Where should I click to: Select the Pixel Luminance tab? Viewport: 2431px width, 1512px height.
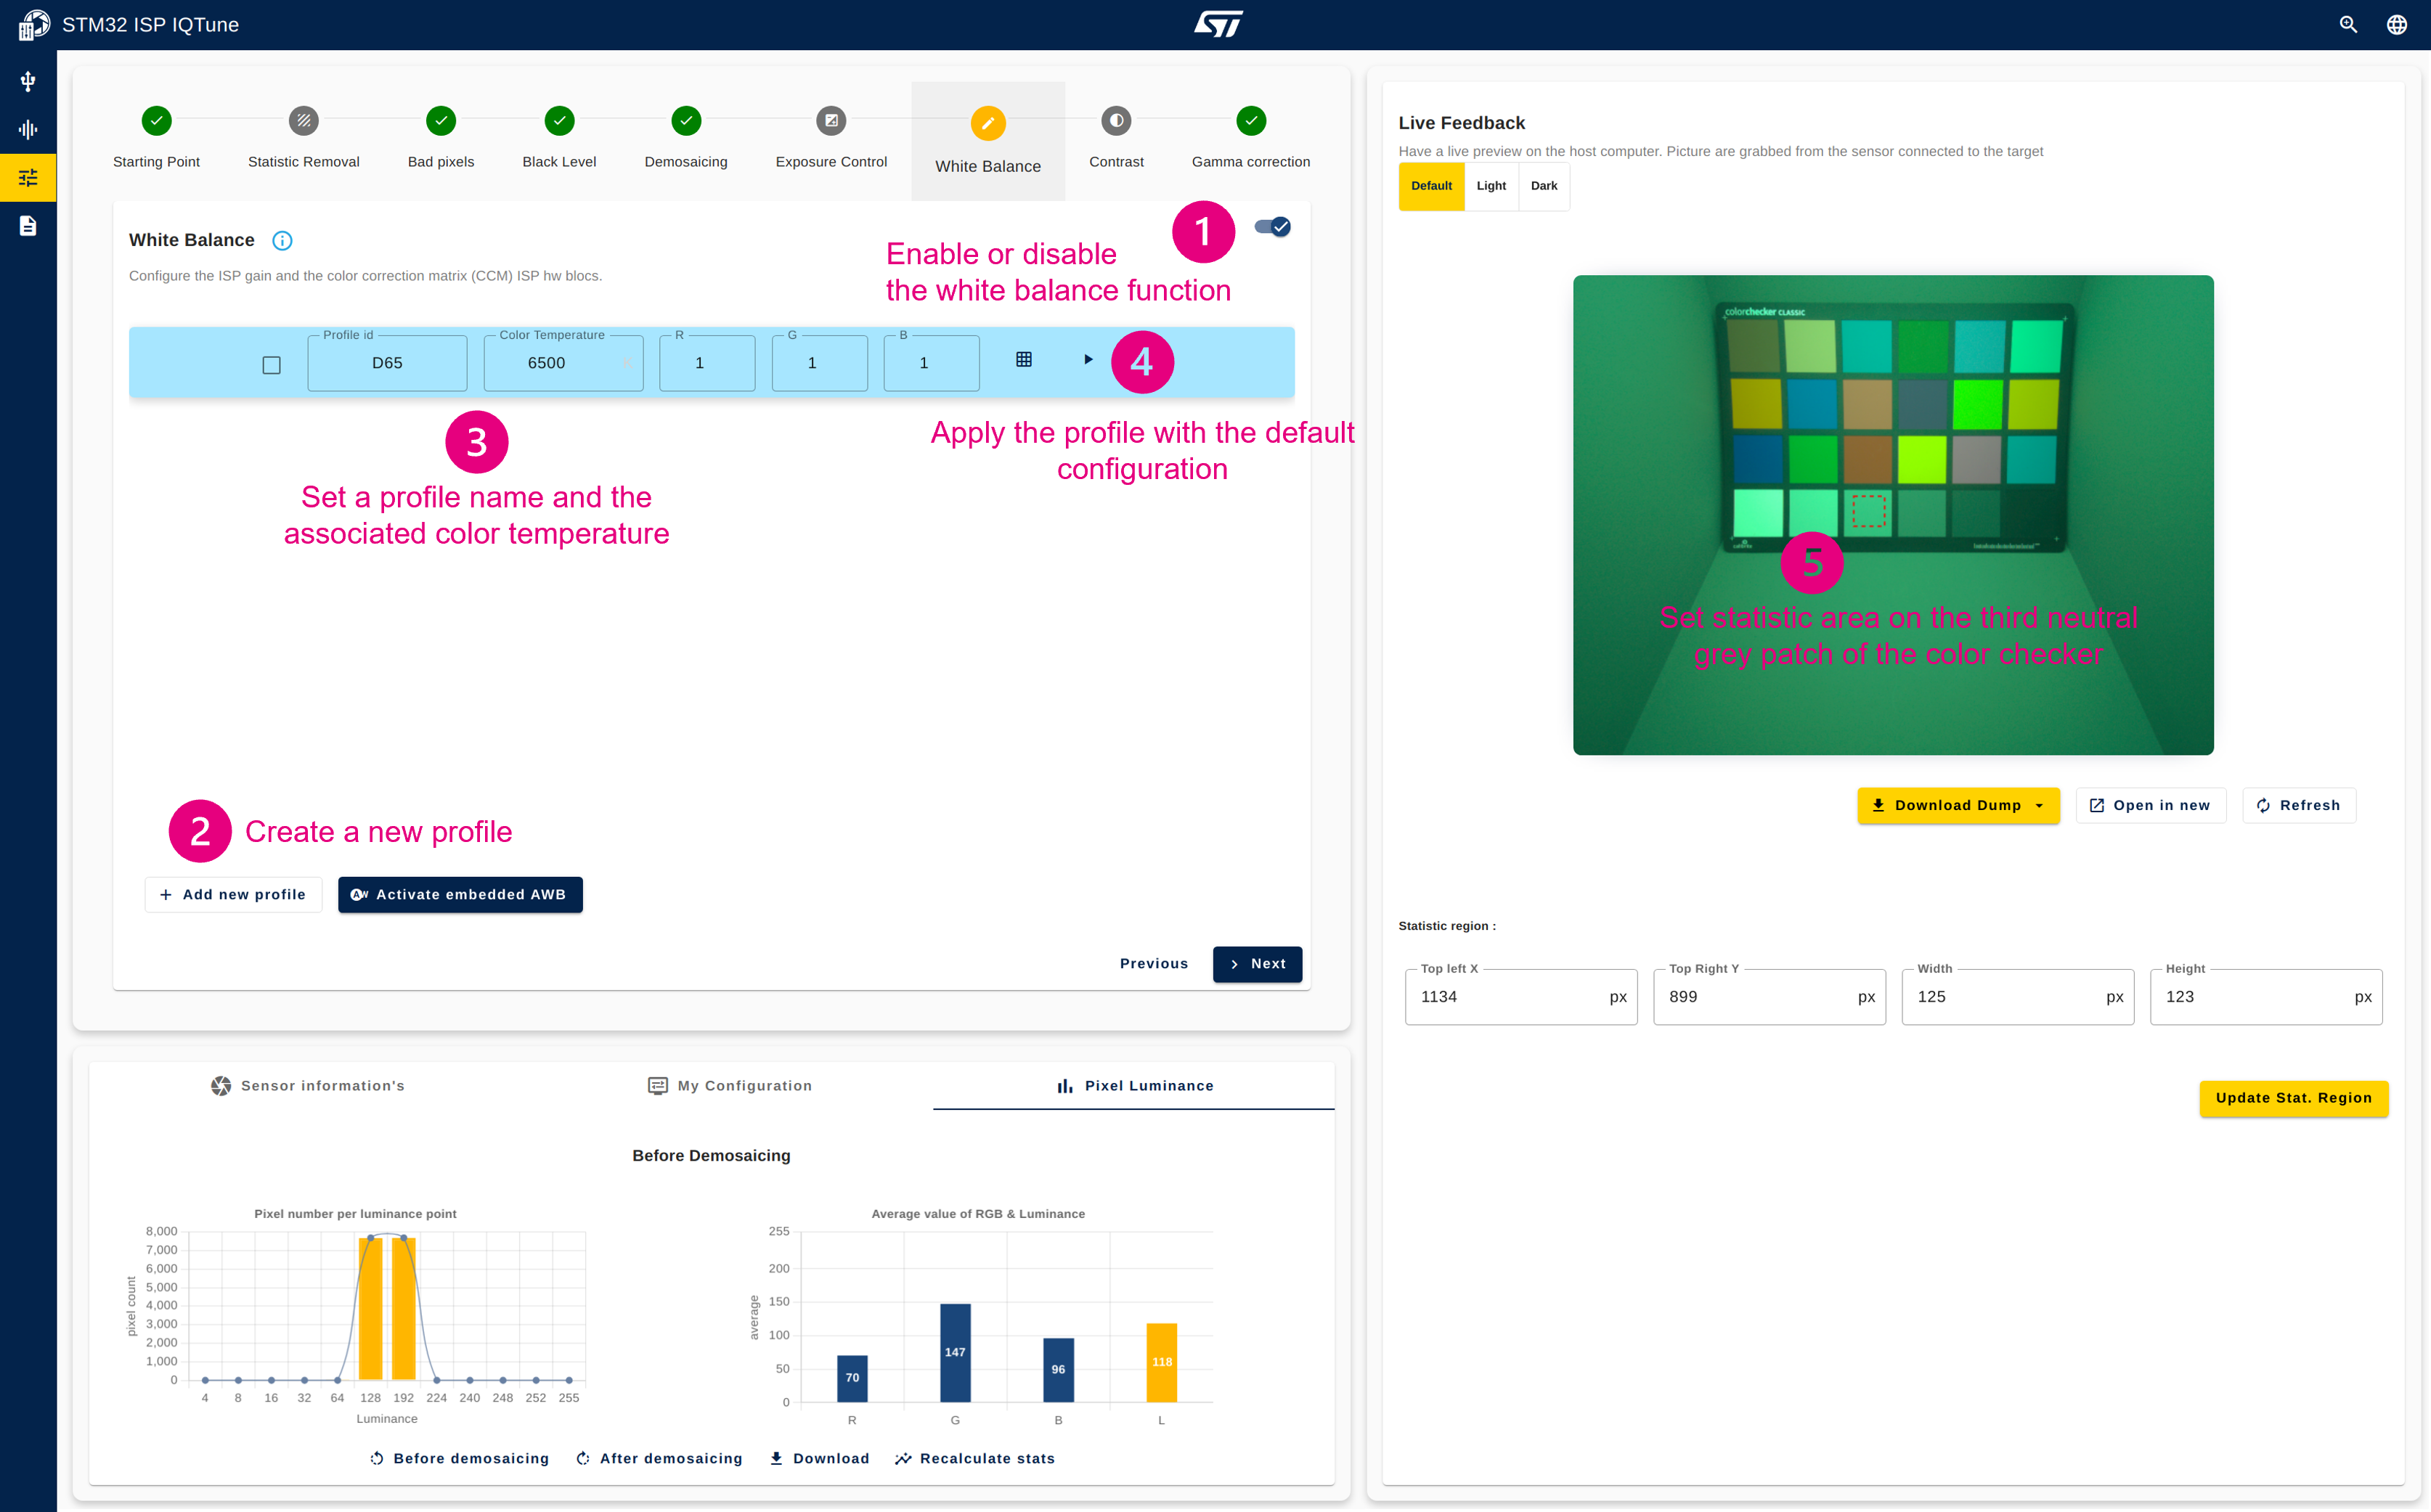point(1133,1085)
